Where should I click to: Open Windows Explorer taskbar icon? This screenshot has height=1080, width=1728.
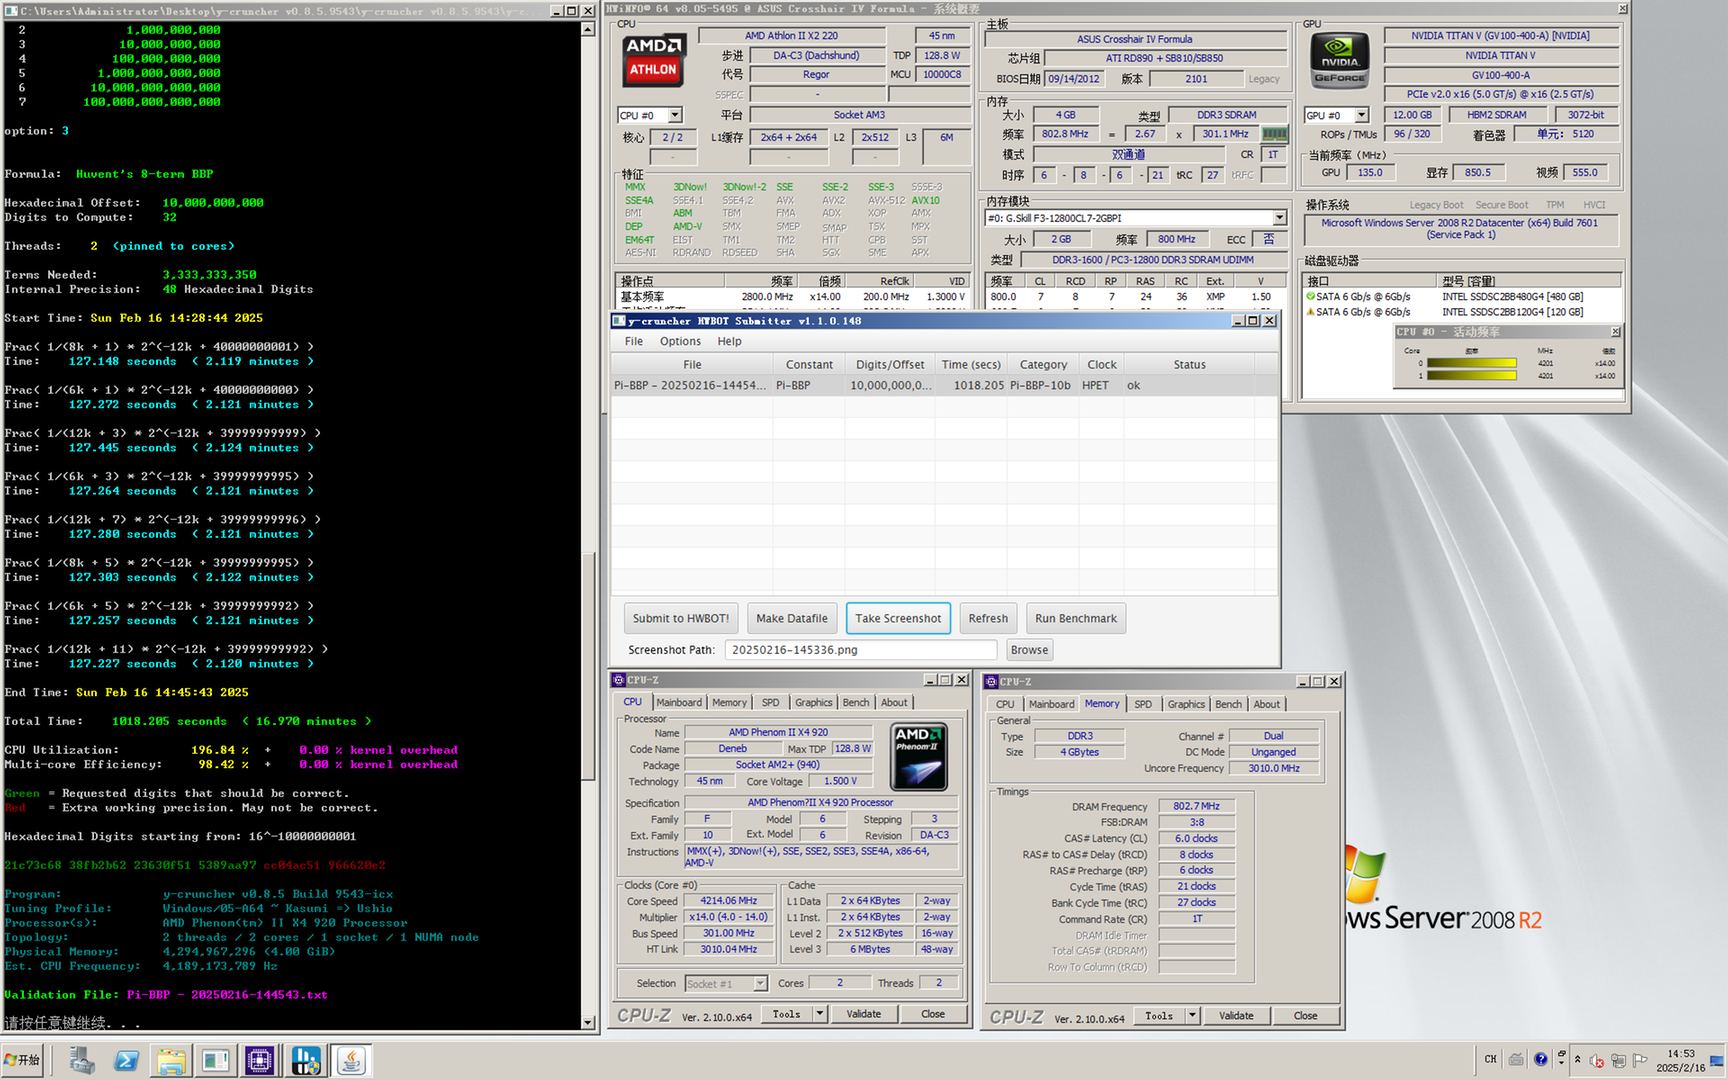click(x=171, y=1060)
